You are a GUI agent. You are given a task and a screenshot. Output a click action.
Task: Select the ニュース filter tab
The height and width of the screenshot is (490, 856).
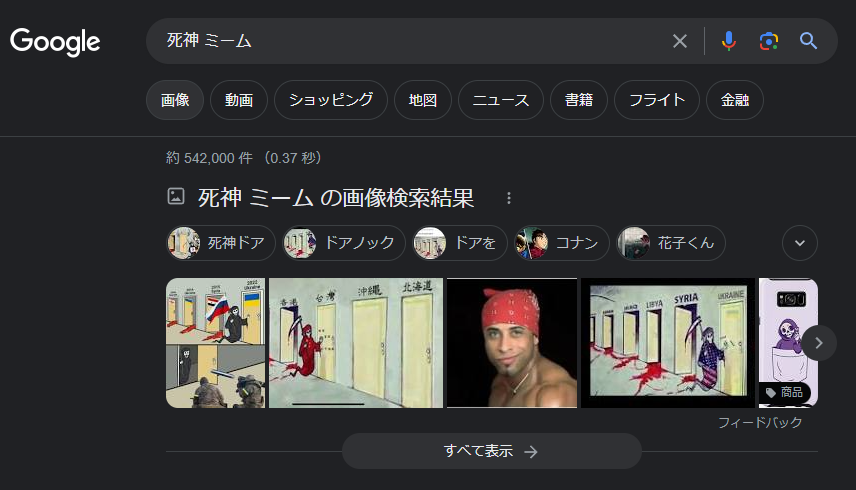[x=501, y=100]
